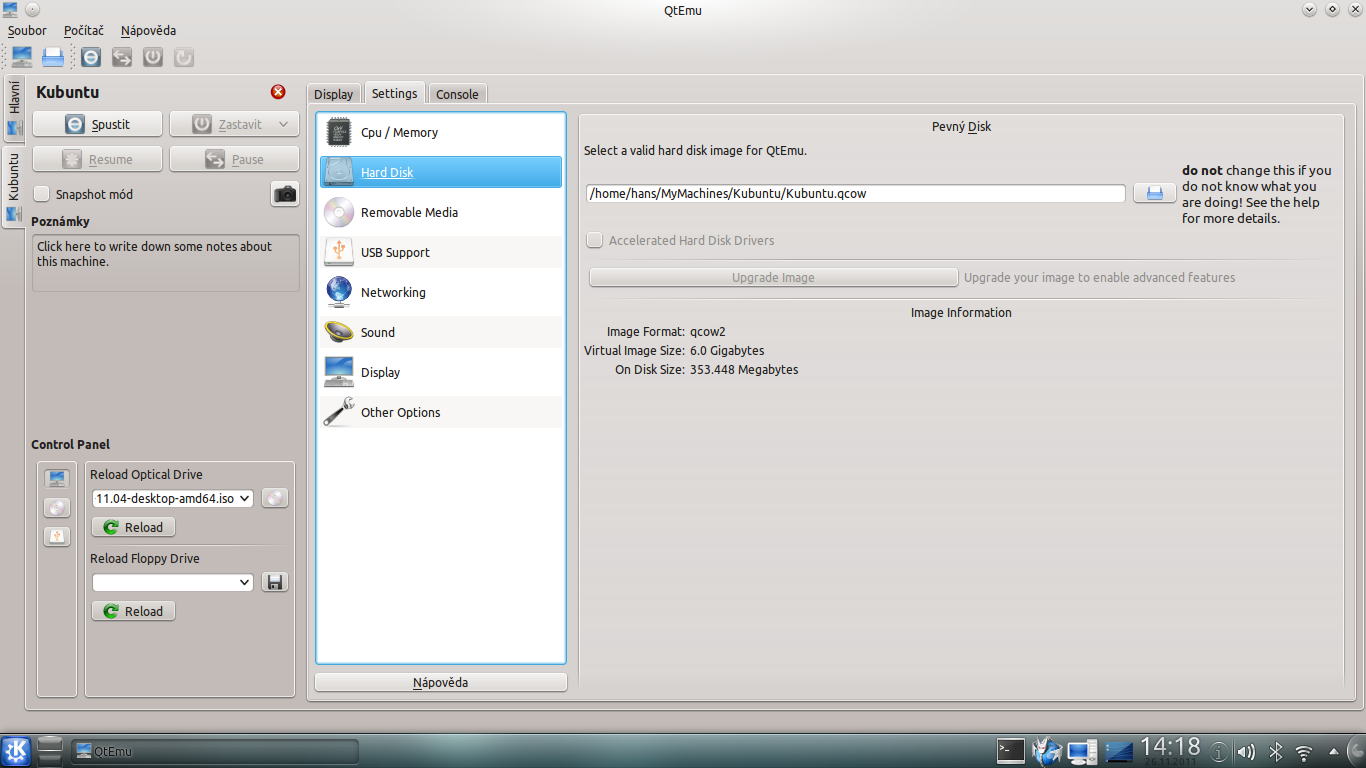Click the open machine drive toolbar icon

[53, 57]
